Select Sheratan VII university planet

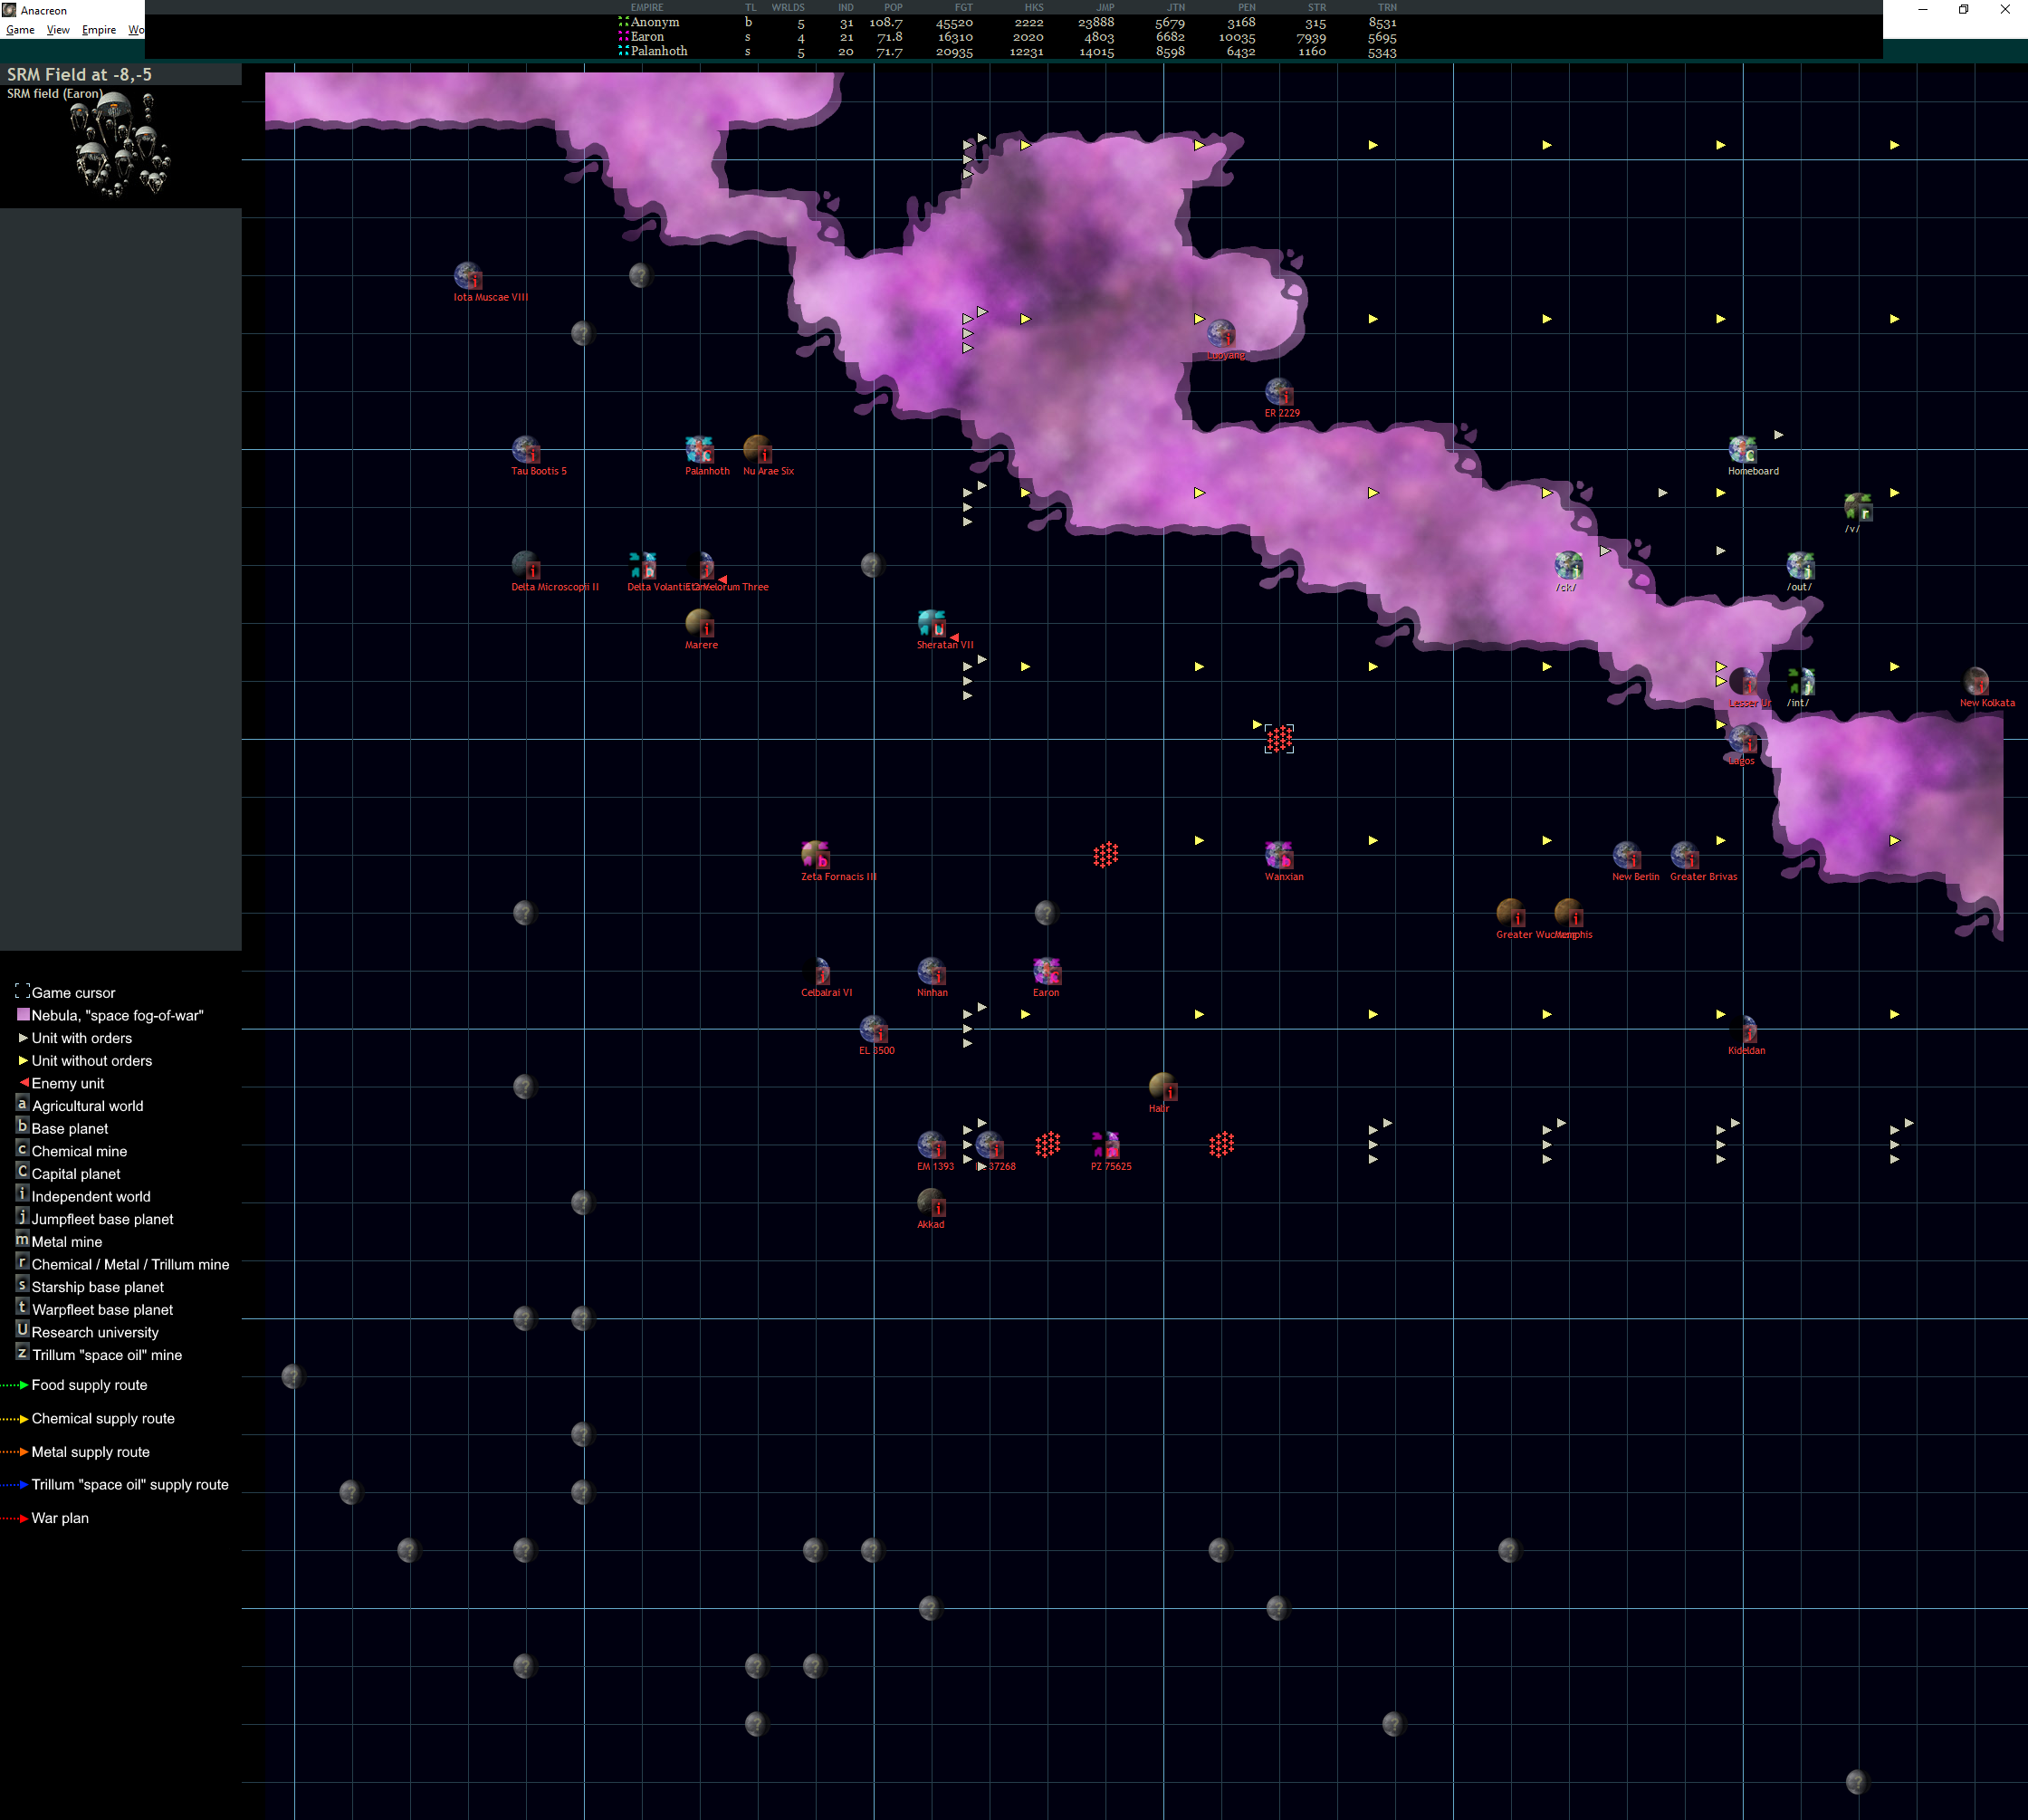click(x=932, y=624)
